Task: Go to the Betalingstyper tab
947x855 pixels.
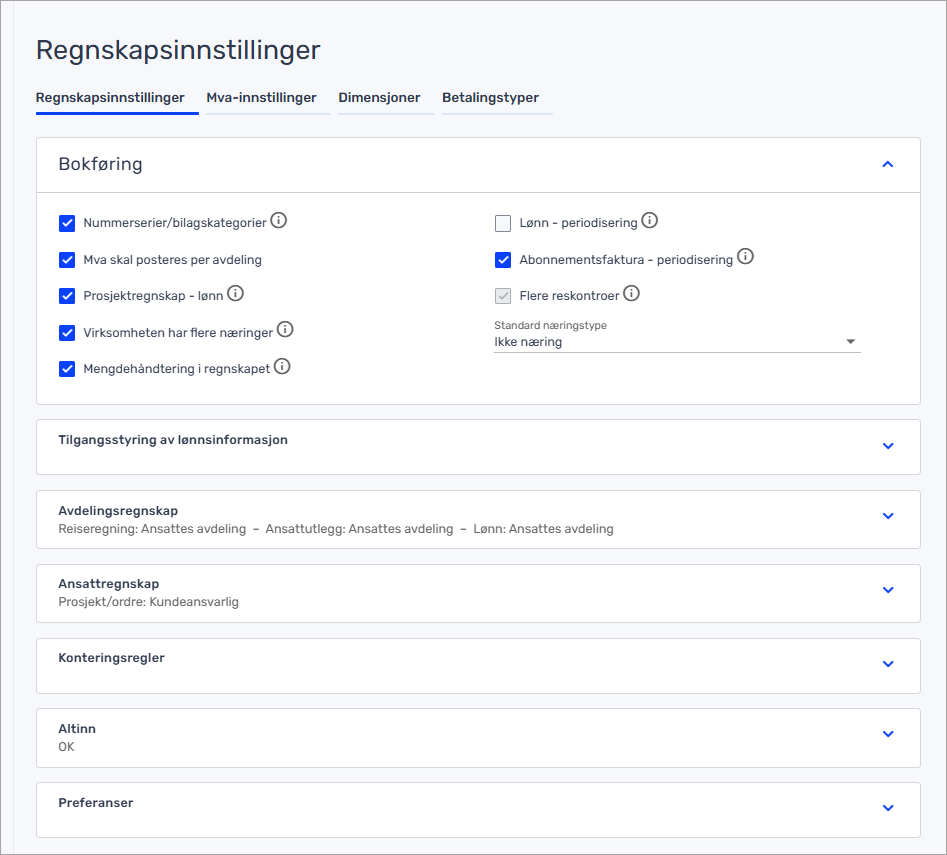Action: coord(490,98)
